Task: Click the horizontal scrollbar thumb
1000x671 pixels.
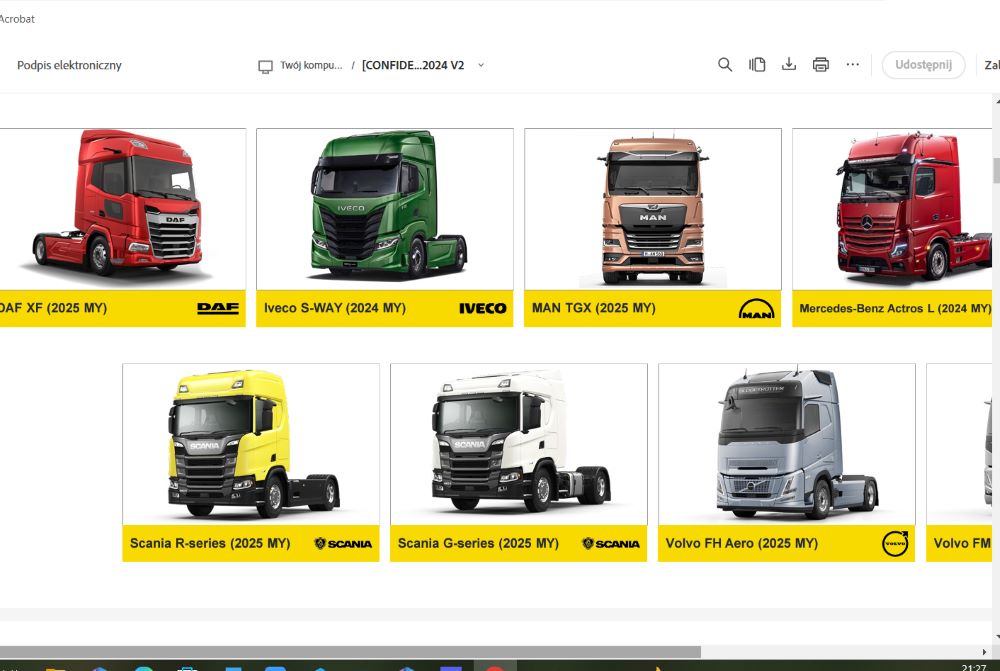Action: point(350,652)
